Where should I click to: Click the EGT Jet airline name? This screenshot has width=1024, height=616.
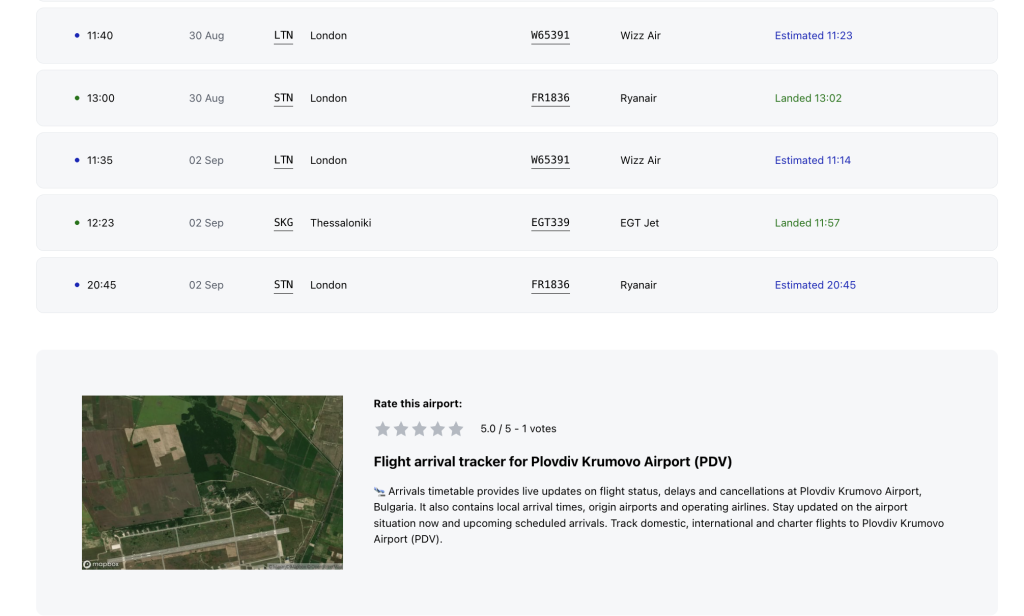point(639,223)
